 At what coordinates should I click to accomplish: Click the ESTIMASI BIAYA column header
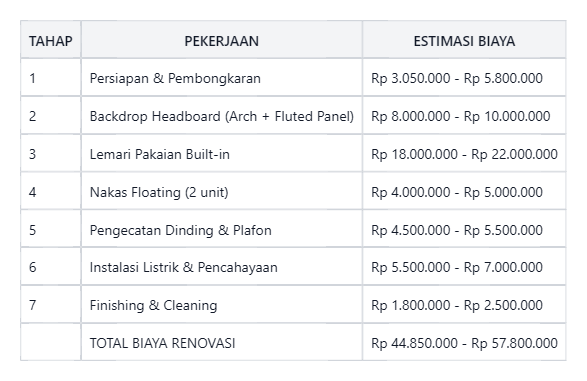pos(464,40)
